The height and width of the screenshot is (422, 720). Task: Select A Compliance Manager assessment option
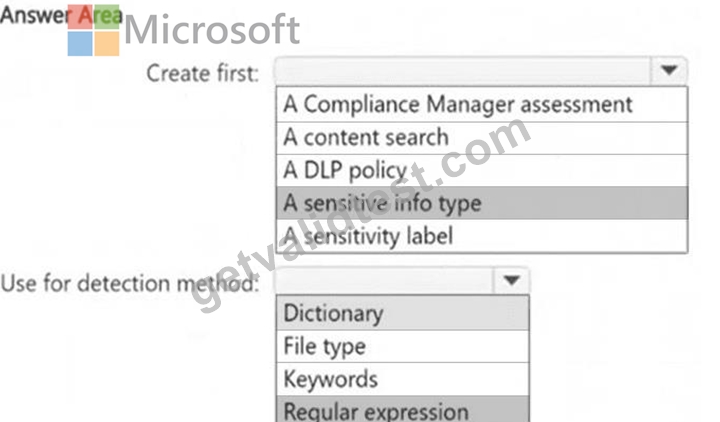[482, 105]
